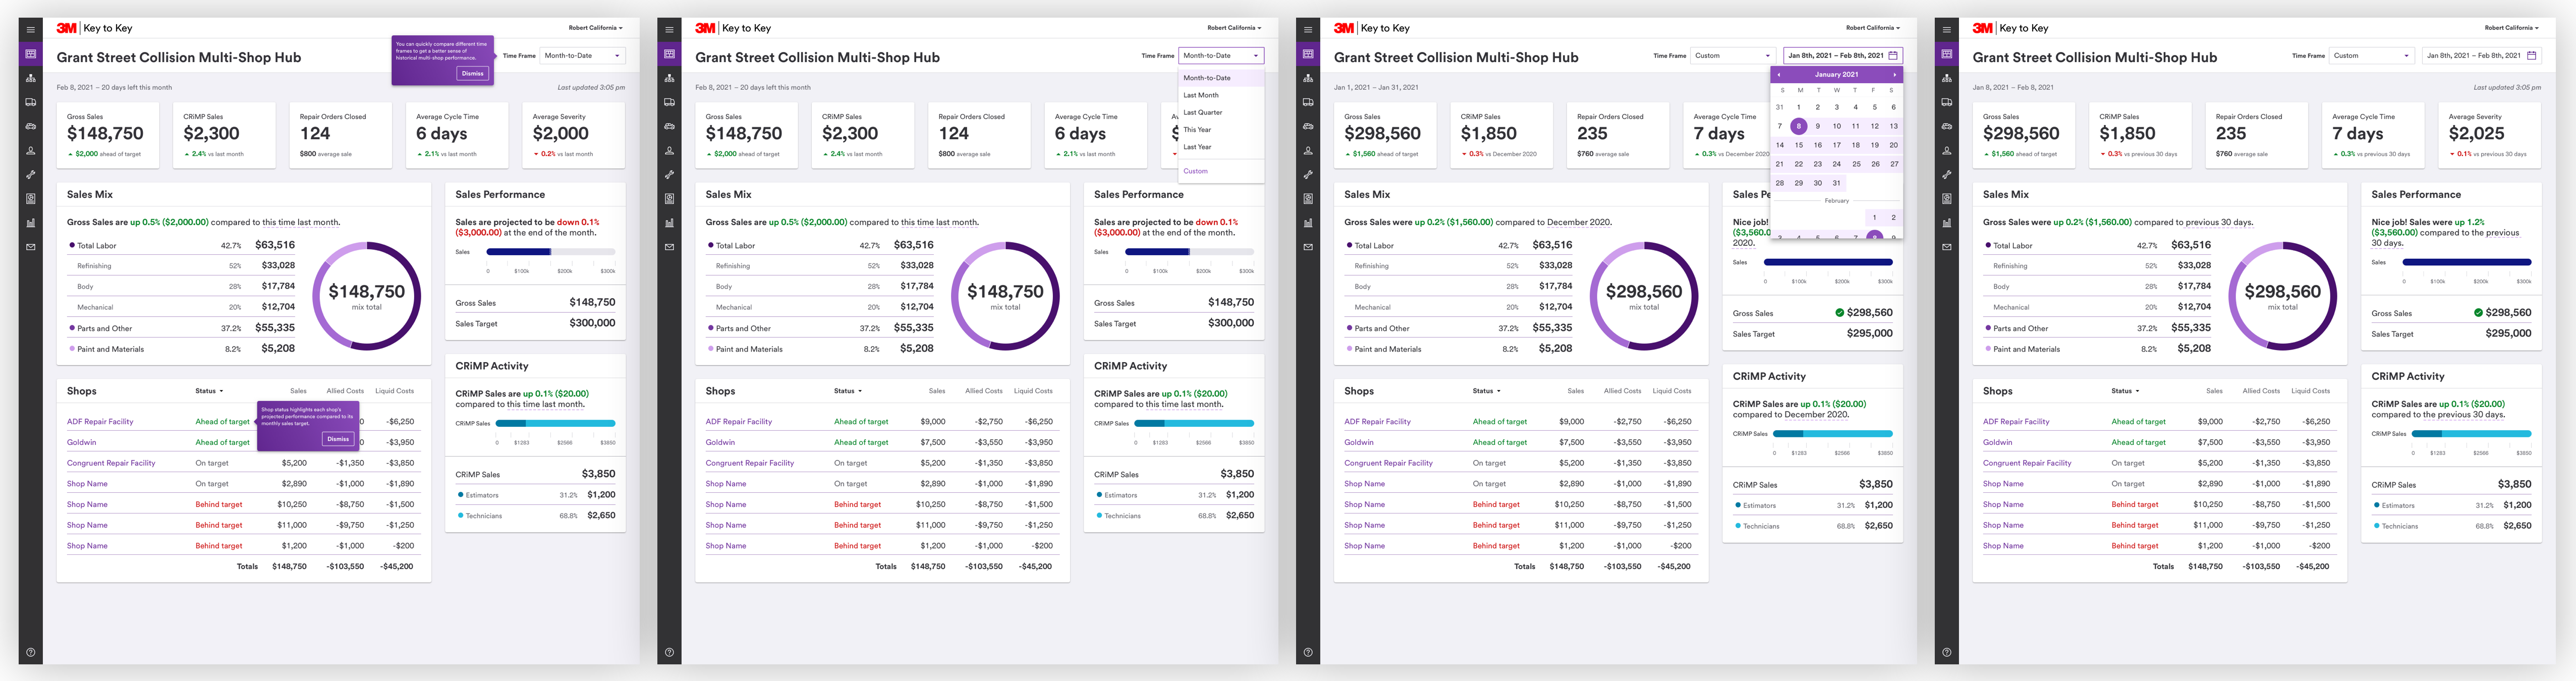Click truck icon in leftmost dashboard's sidebar
2576x681 pixels.
31,102
